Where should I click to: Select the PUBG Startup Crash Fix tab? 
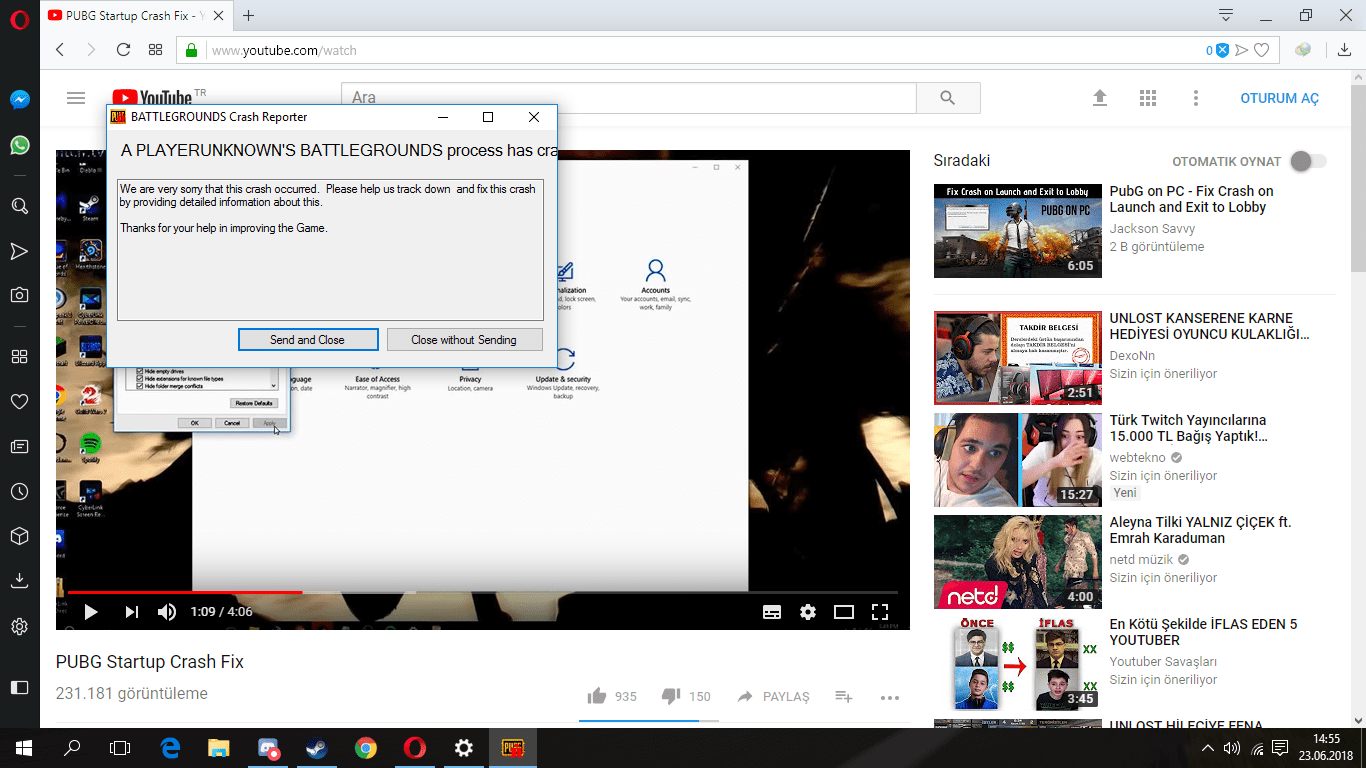(137, 15)
